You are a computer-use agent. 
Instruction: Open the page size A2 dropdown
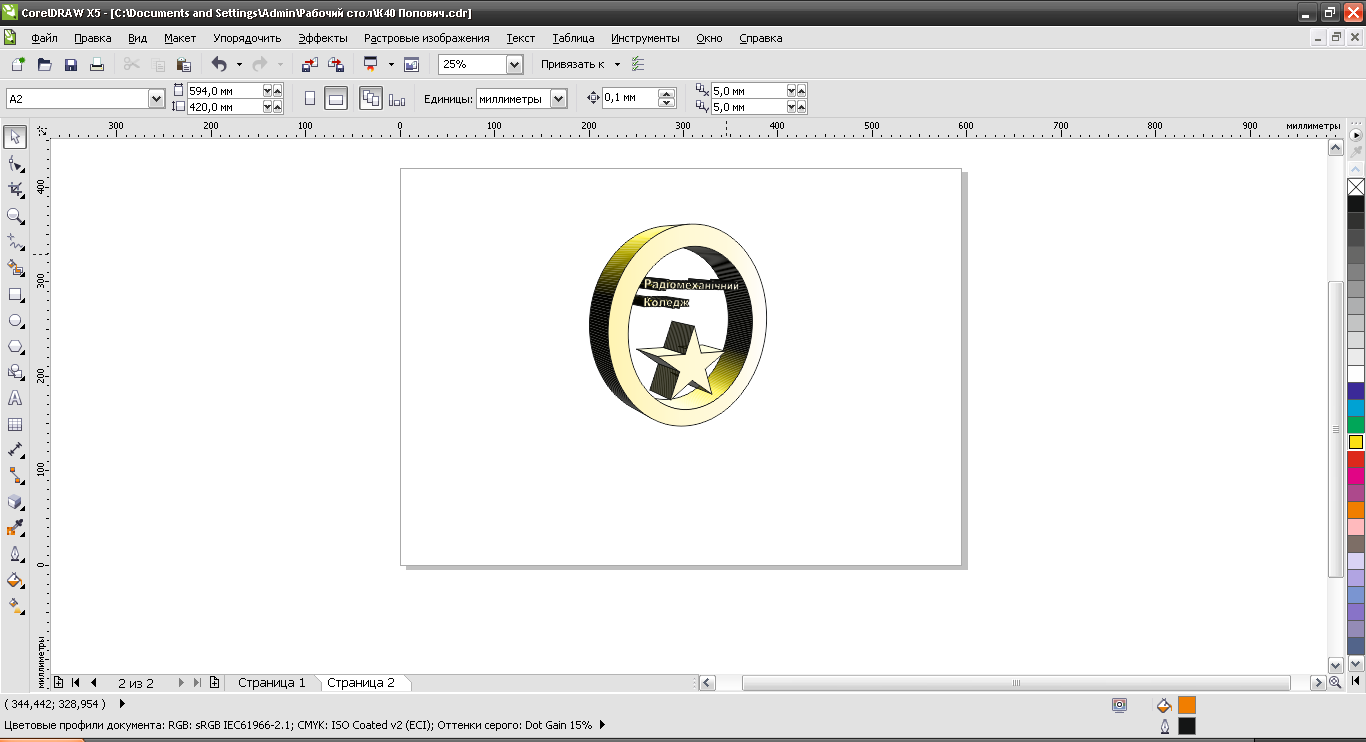(156, 99)
